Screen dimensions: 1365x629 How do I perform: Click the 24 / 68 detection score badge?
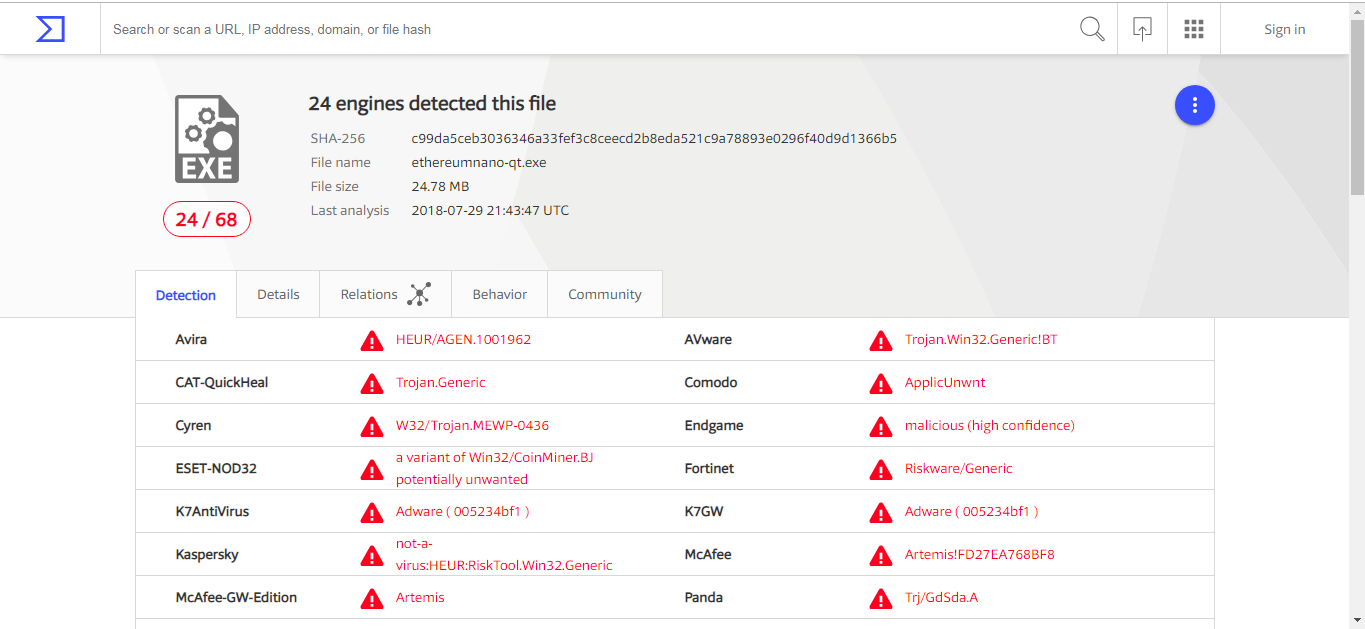[207, 219]
